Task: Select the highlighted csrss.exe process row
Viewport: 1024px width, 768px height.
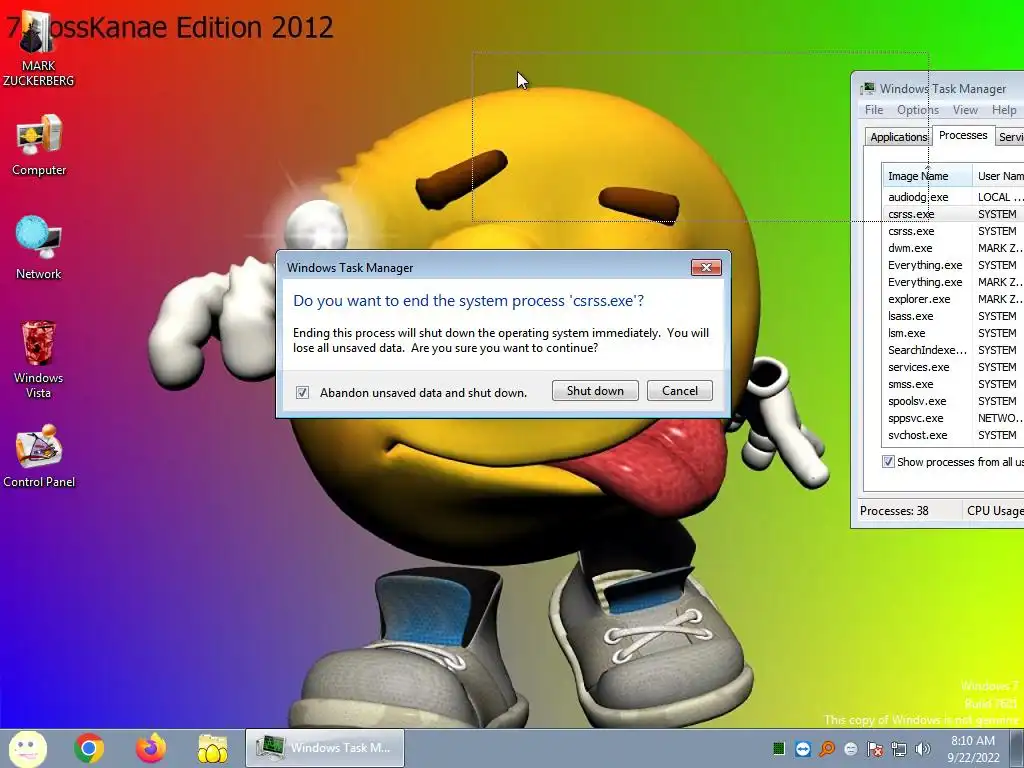Action: (953, 214)
